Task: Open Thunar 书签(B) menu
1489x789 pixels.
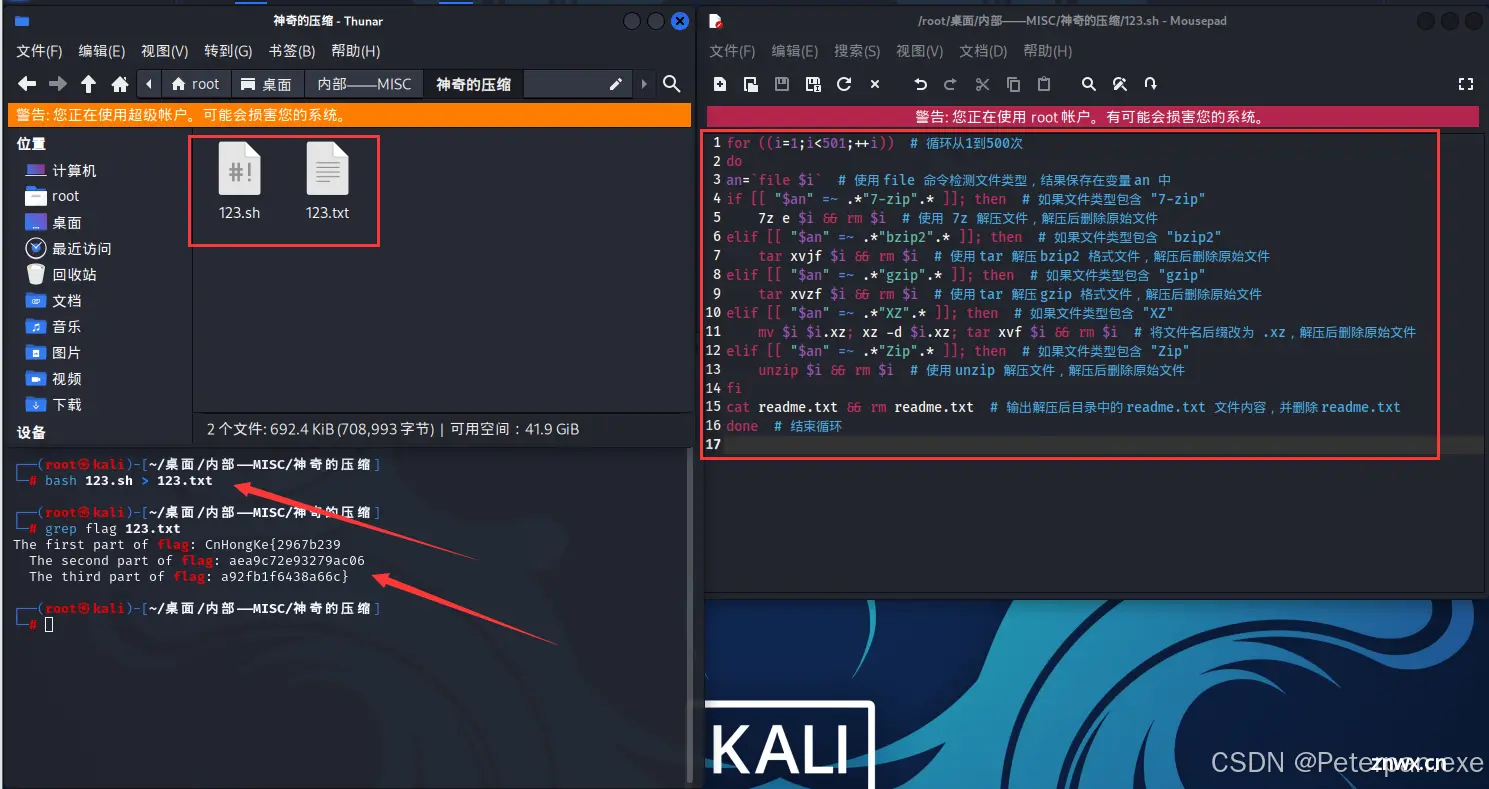Action: tap(291, 51)
